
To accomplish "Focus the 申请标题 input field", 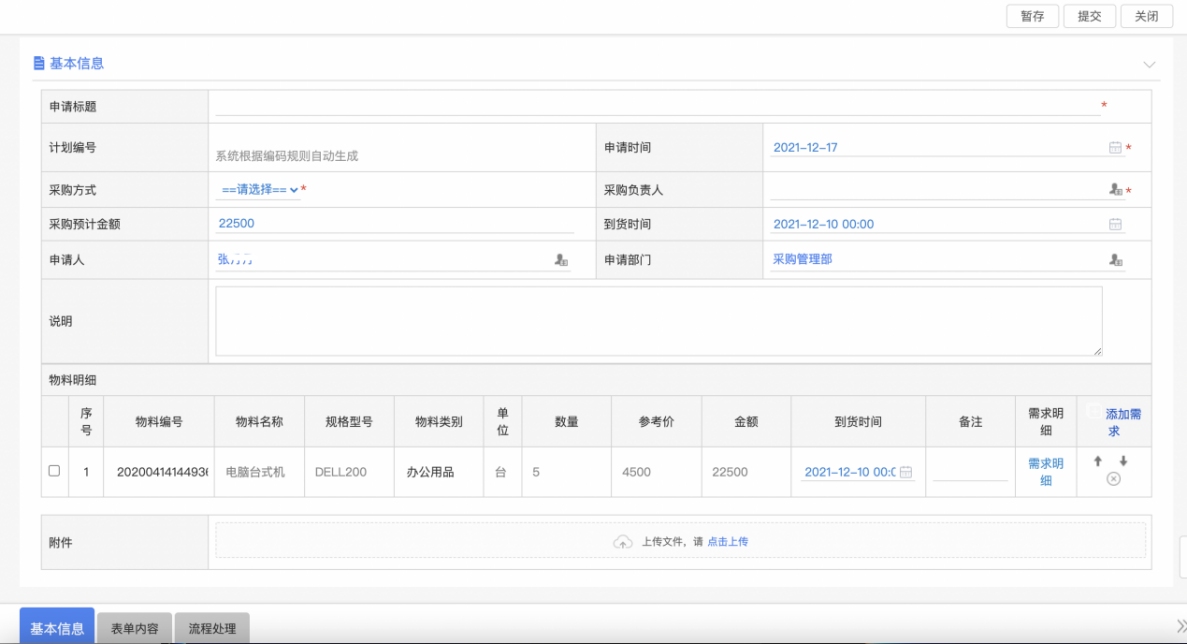I will pos(657,106).
